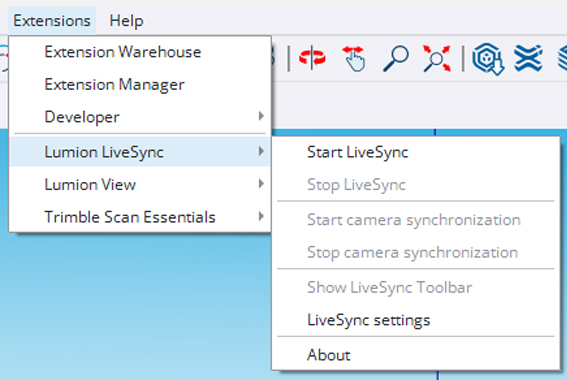Activate the Pan hand tool
The width and height of the screenshot is (567, 380).
point(353,58)
